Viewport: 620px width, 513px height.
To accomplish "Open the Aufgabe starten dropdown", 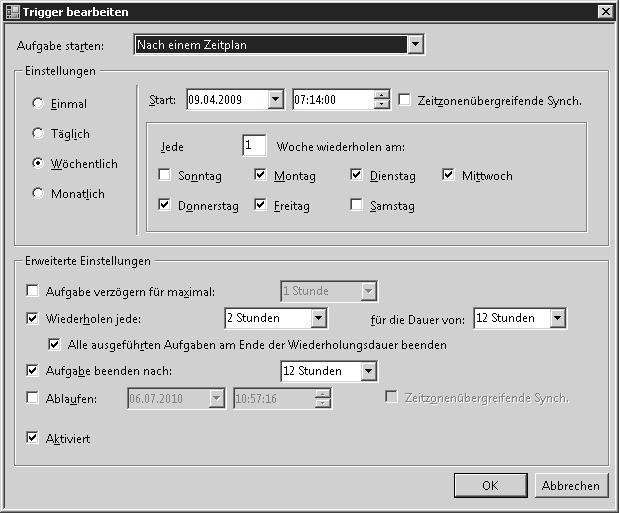I will [415, 44].
